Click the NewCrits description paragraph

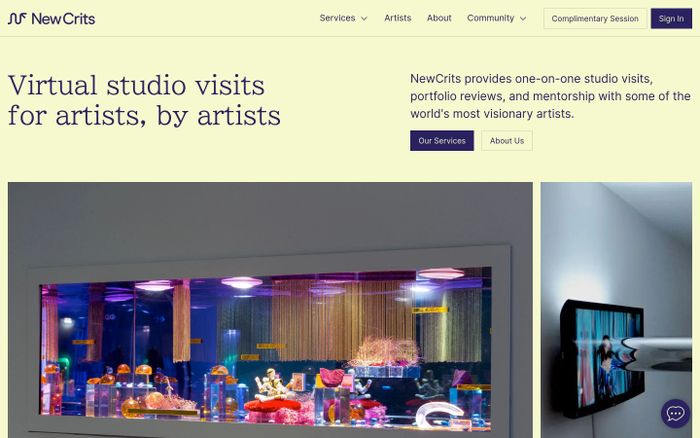pyautogui.click(x=550, y=96)
